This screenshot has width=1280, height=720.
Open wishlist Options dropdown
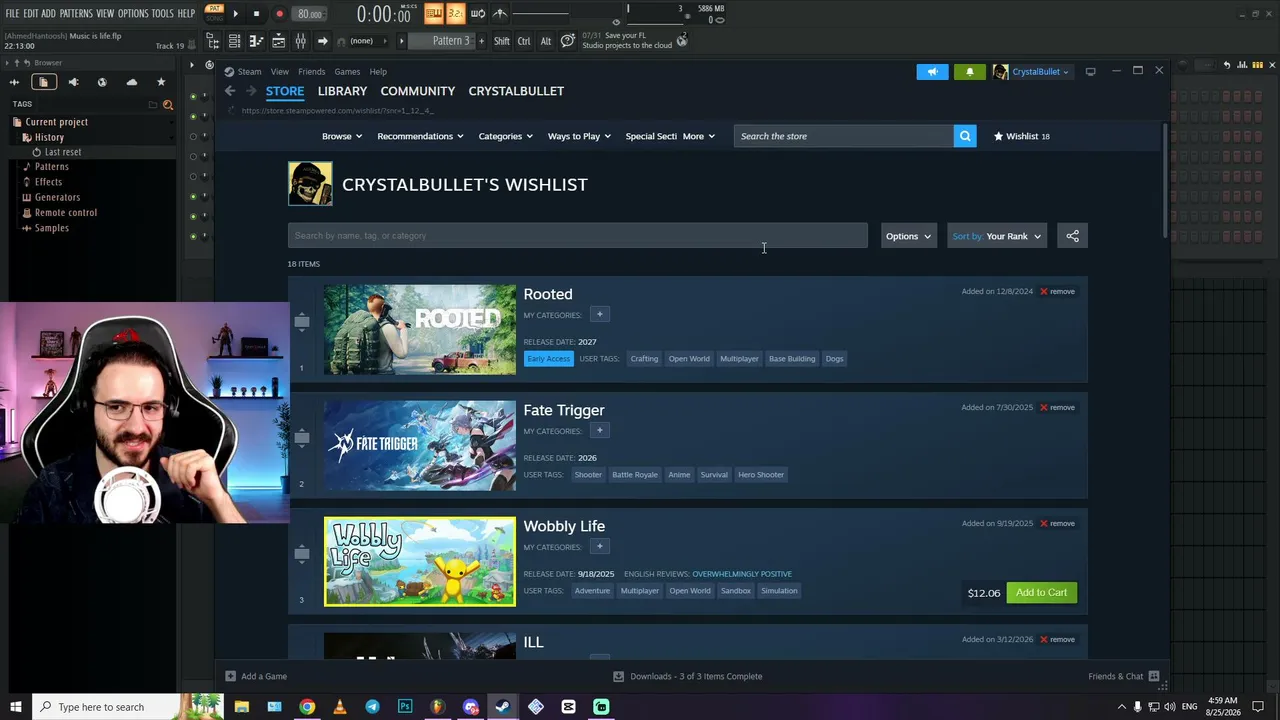coord(908,236)
